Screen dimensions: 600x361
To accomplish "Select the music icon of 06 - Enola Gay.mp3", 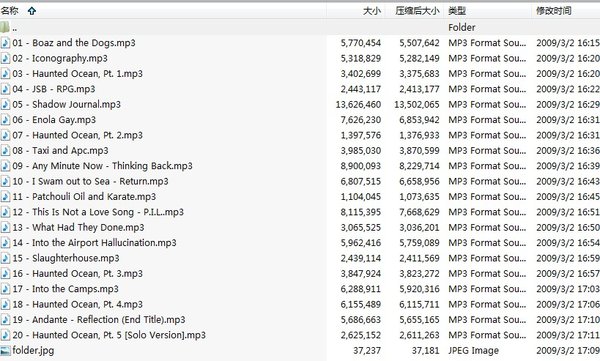I will tap(5, 120).
